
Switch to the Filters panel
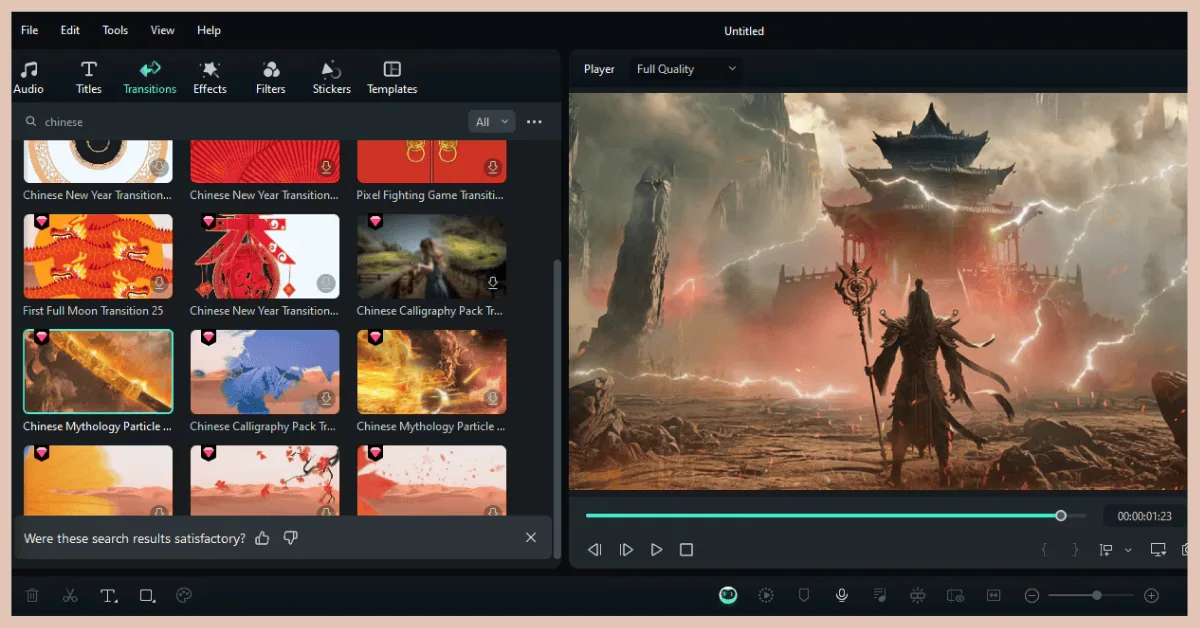pyautogui.click(x=270, y=76)
